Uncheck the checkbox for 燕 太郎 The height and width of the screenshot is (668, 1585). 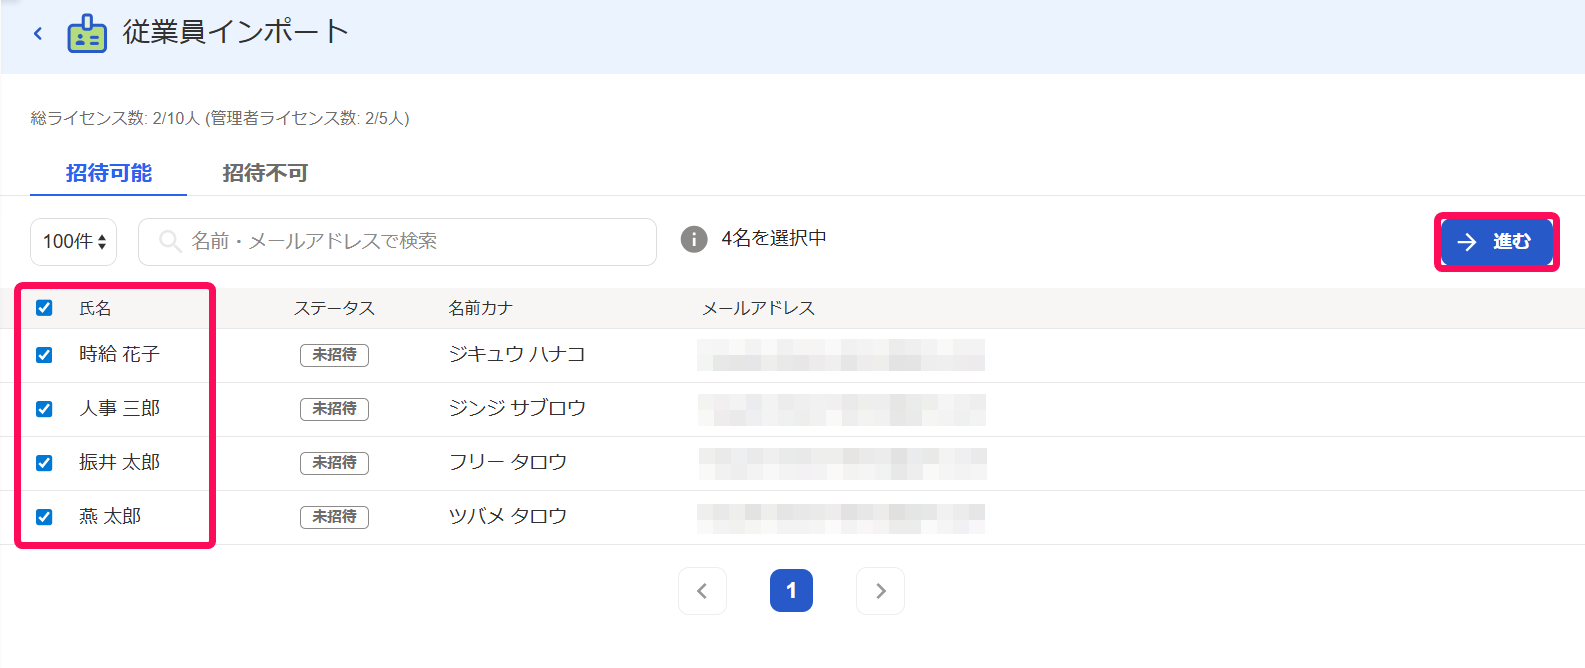pos(44,517)
